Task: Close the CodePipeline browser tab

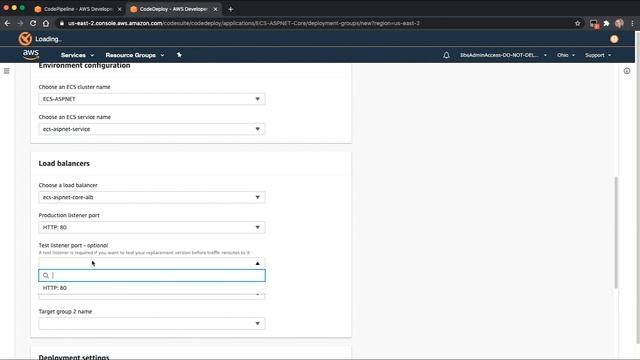Action: (120, 9)
